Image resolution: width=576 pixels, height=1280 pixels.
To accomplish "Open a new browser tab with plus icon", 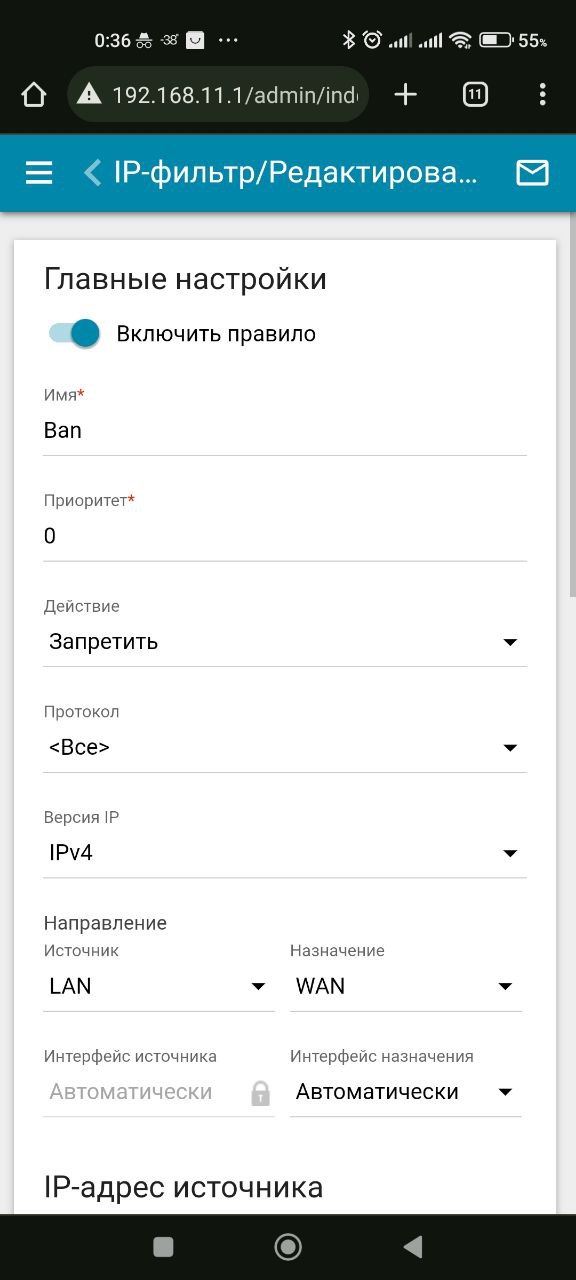I will (x=405, y=95).
